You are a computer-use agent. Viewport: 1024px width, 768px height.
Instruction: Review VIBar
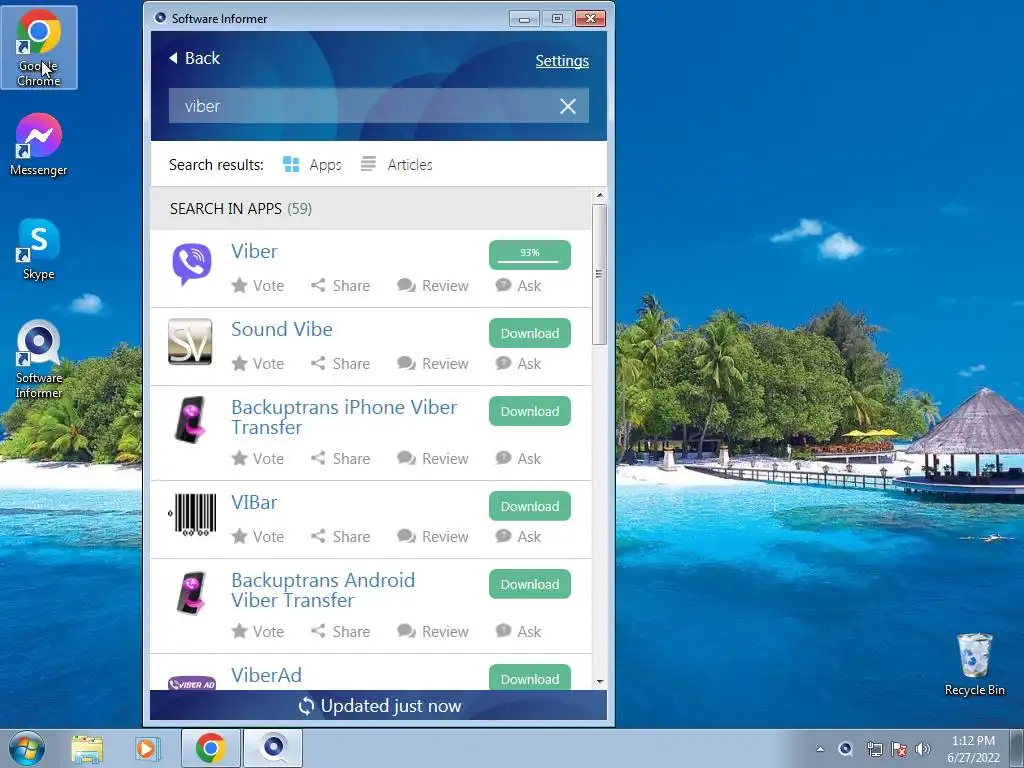coord(432,536)
